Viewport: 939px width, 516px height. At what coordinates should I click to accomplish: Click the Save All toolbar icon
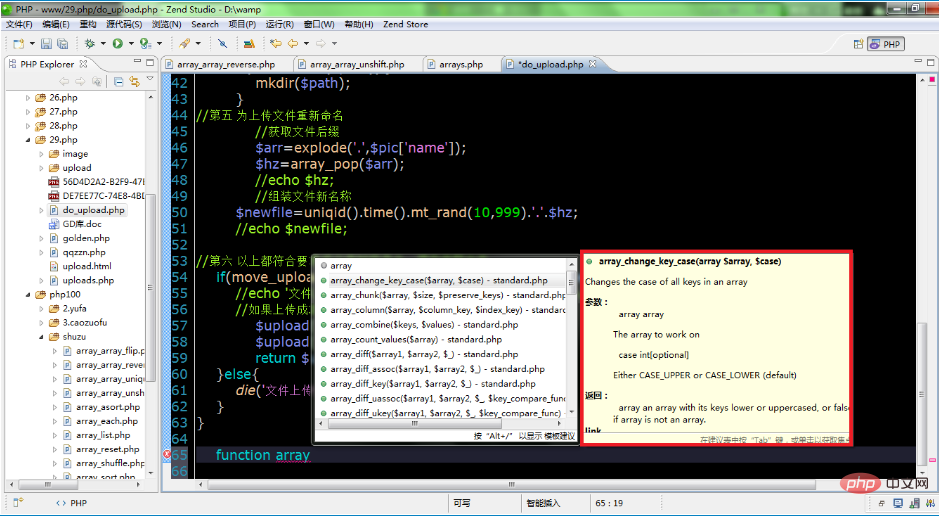pyautogui.click(x=62, y=44)
